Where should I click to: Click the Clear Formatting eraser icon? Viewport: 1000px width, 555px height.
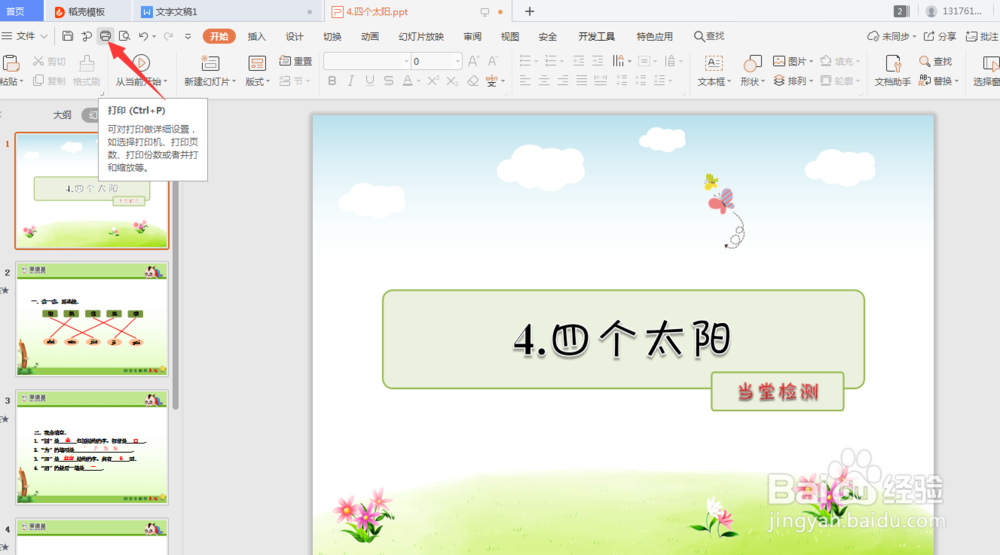(x=473, y=81)
